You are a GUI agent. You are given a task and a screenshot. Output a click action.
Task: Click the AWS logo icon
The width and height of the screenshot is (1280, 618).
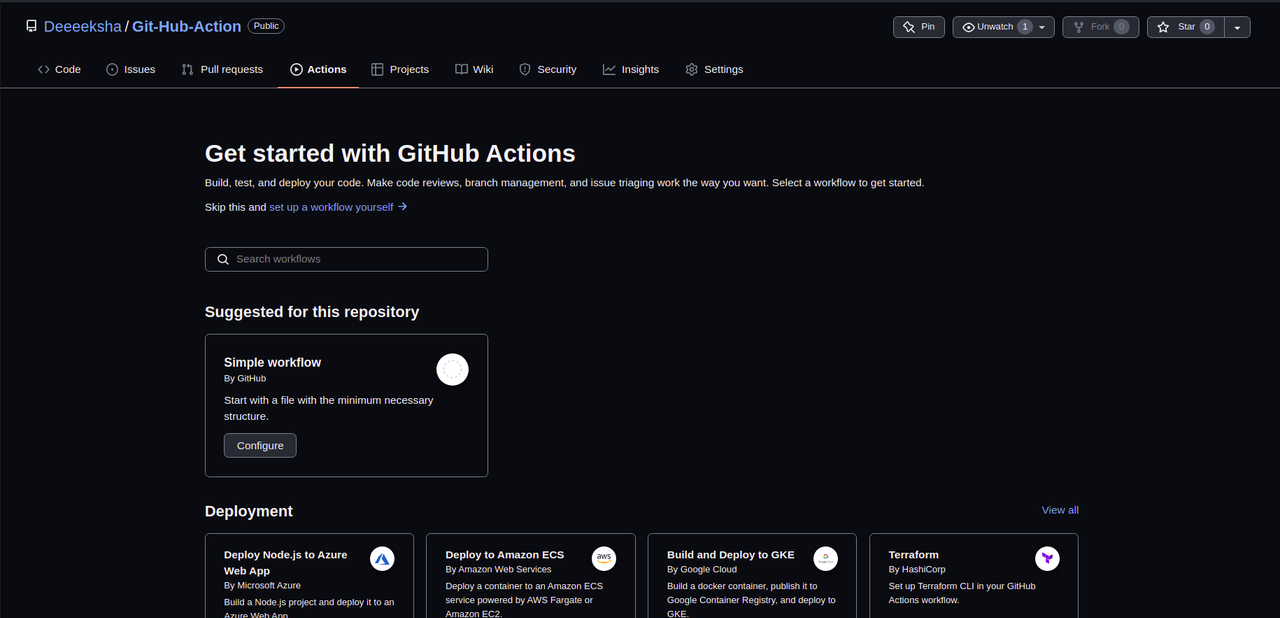click(604, 559)
